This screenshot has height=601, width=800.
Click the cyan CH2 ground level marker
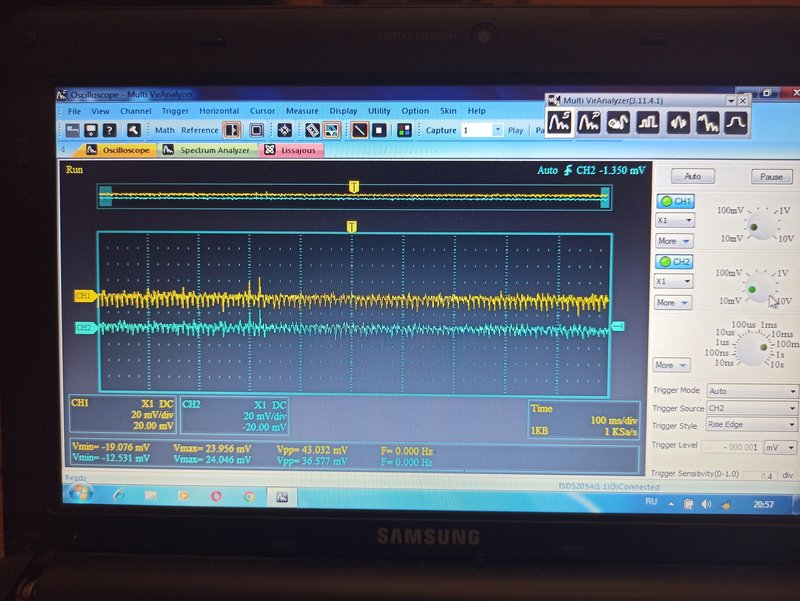[x=85, y=328]
